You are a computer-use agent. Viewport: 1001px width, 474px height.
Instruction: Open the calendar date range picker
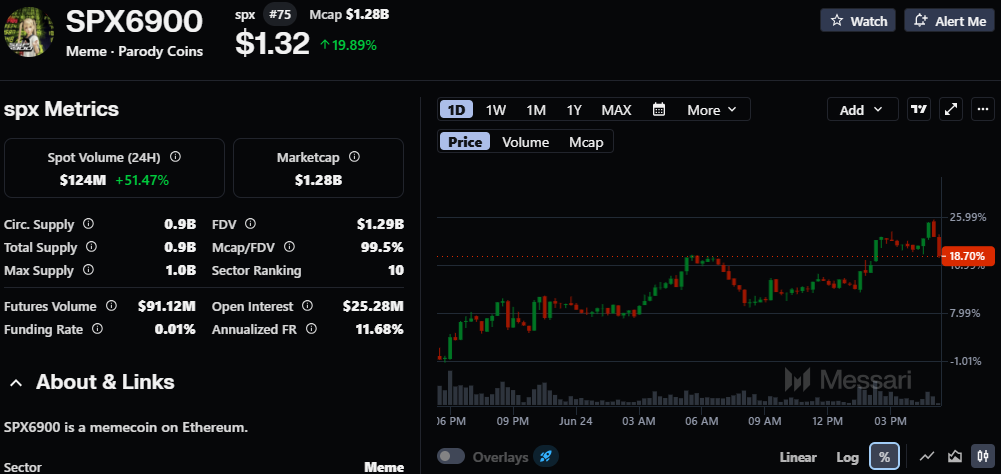click(659, 109)
